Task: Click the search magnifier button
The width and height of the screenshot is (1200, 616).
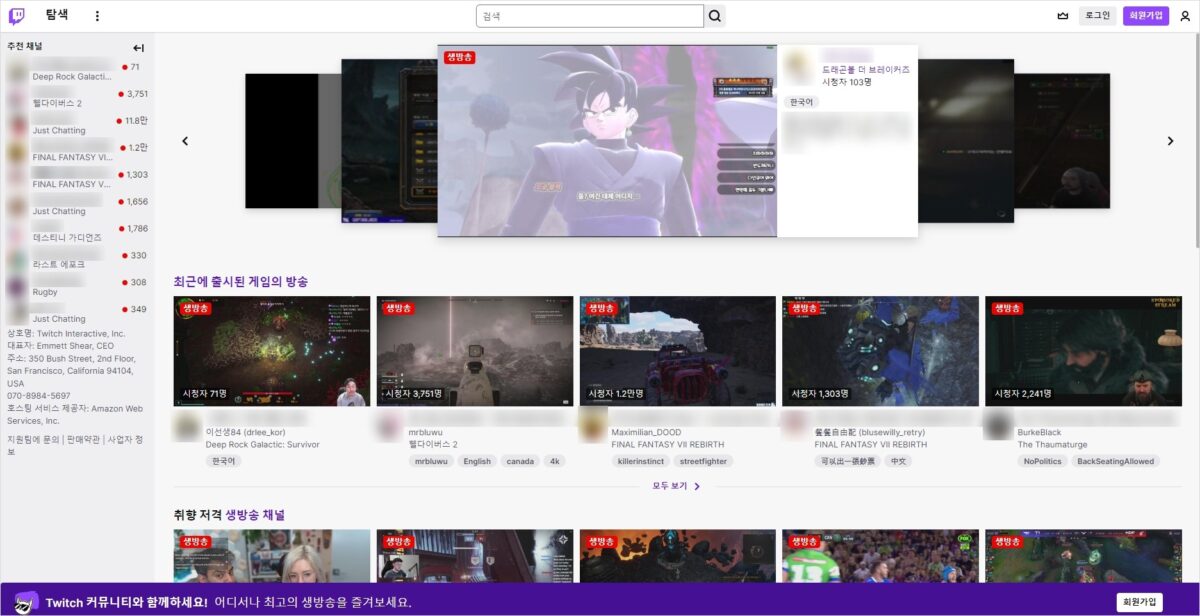Action: pyautogui.click(x=714, y=16)
